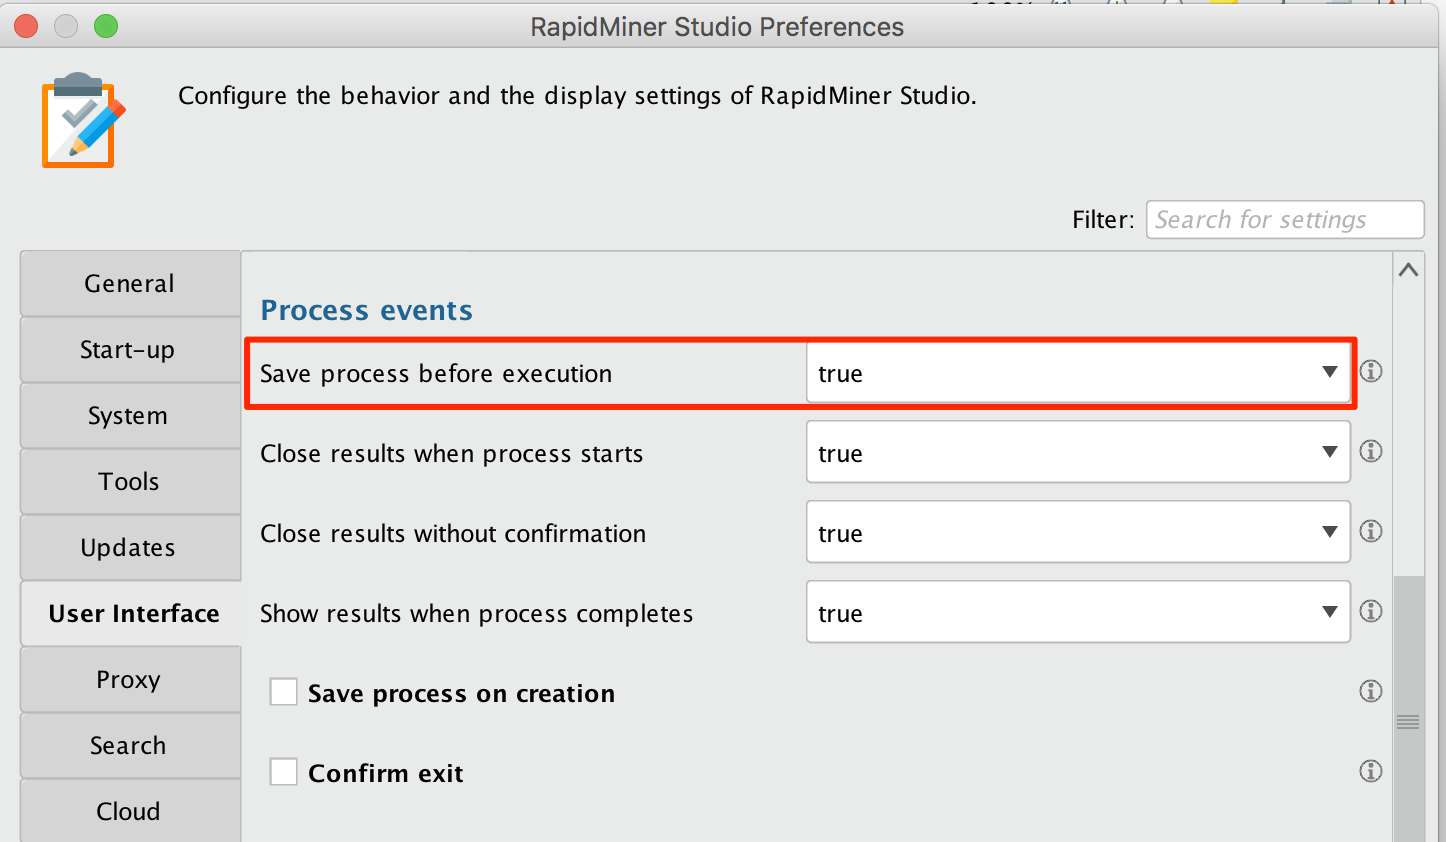Image resolution: width=1446 pixels, height=842 pixels.
Task: Click the info icon beside Save process before execution
Action: point(1370,371)
